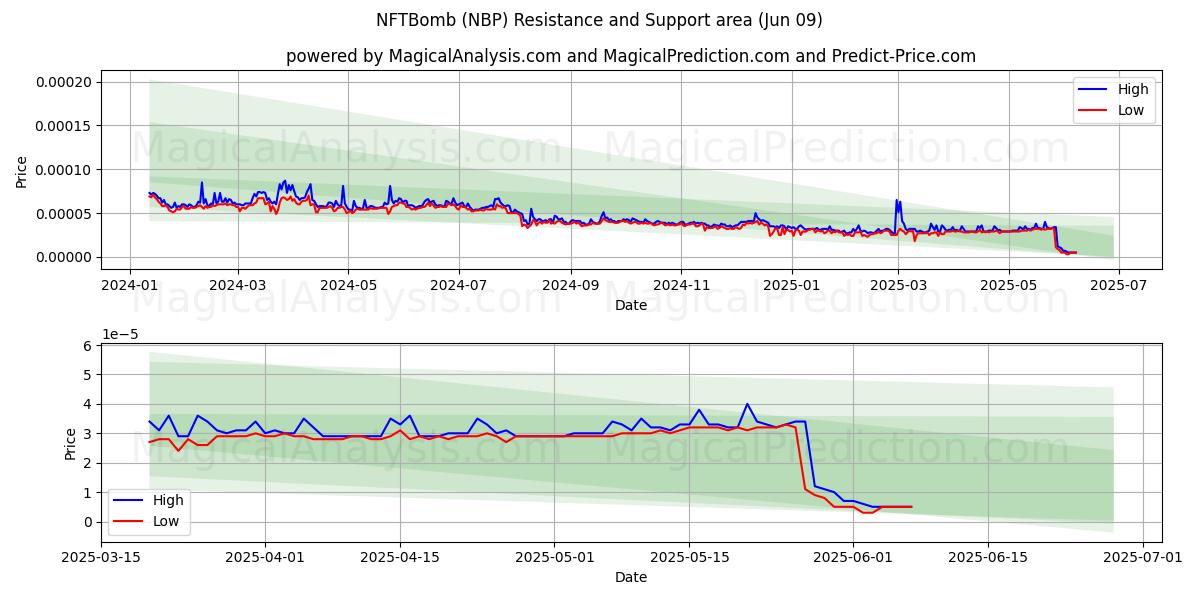The image size is (1200, 600).
Task: Click the '2024-05' tick label on the top chart
Action: pos(348,285)
